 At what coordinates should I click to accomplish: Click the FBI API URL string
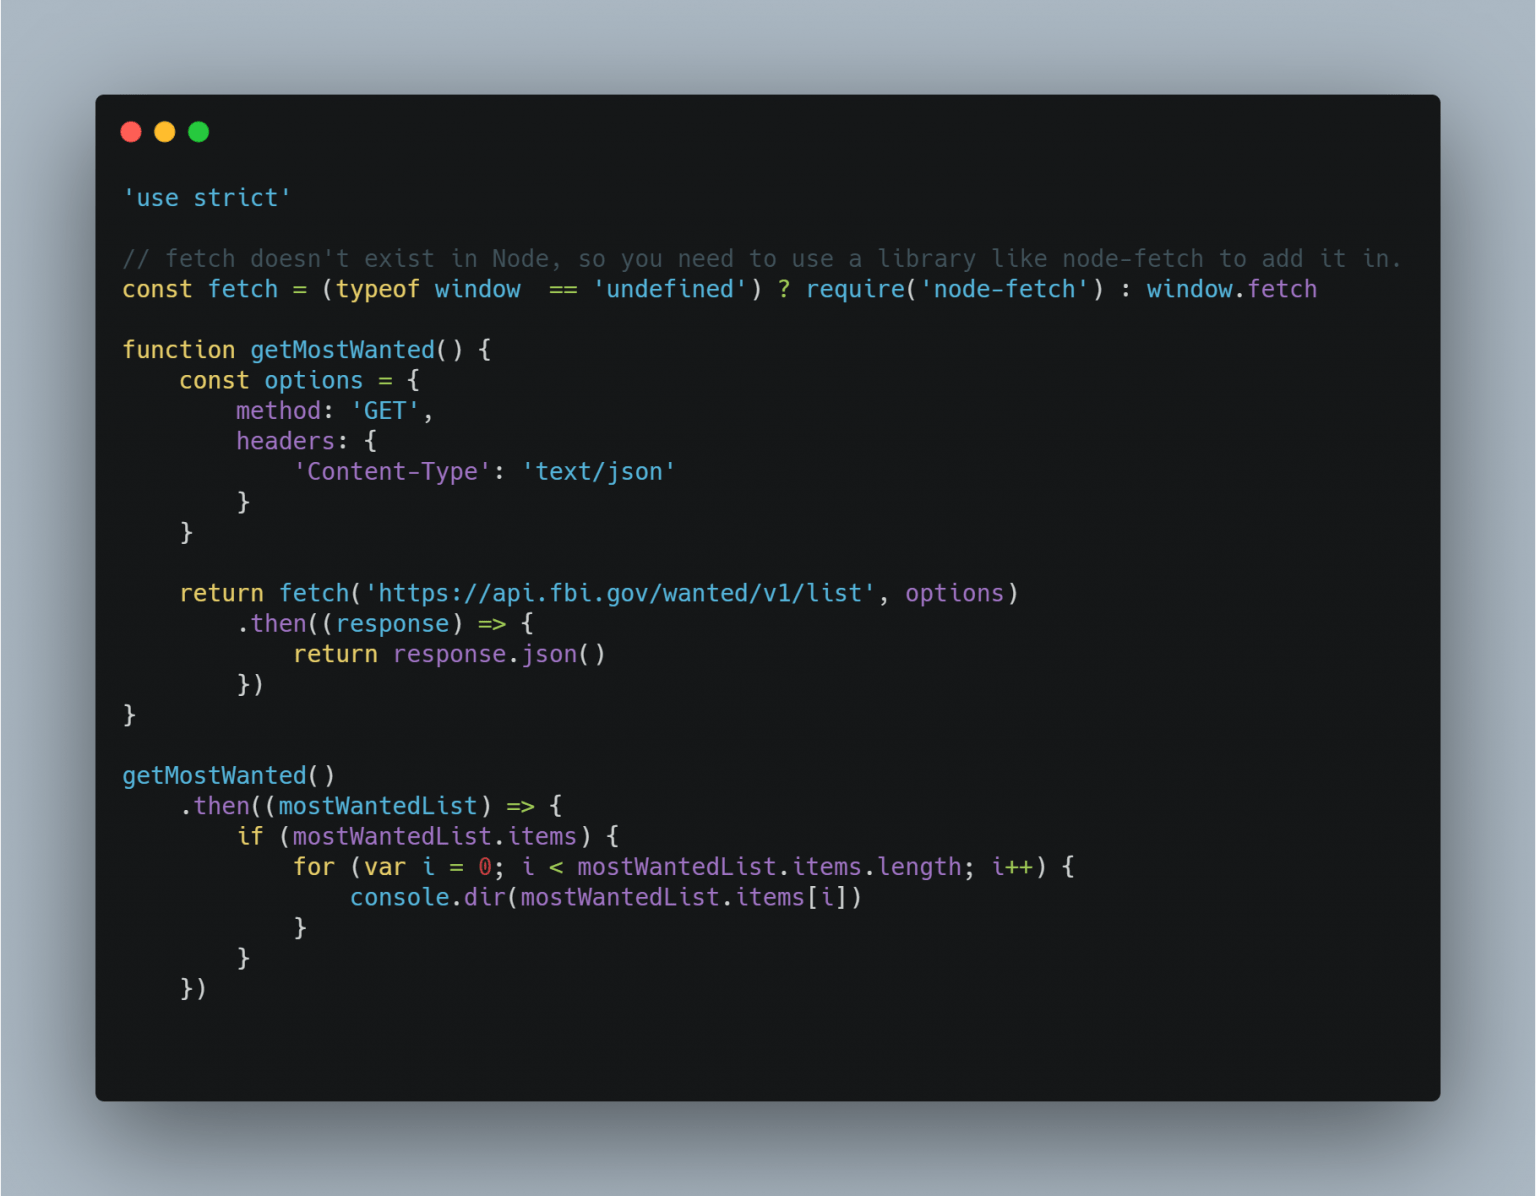(x=620, y=594)
